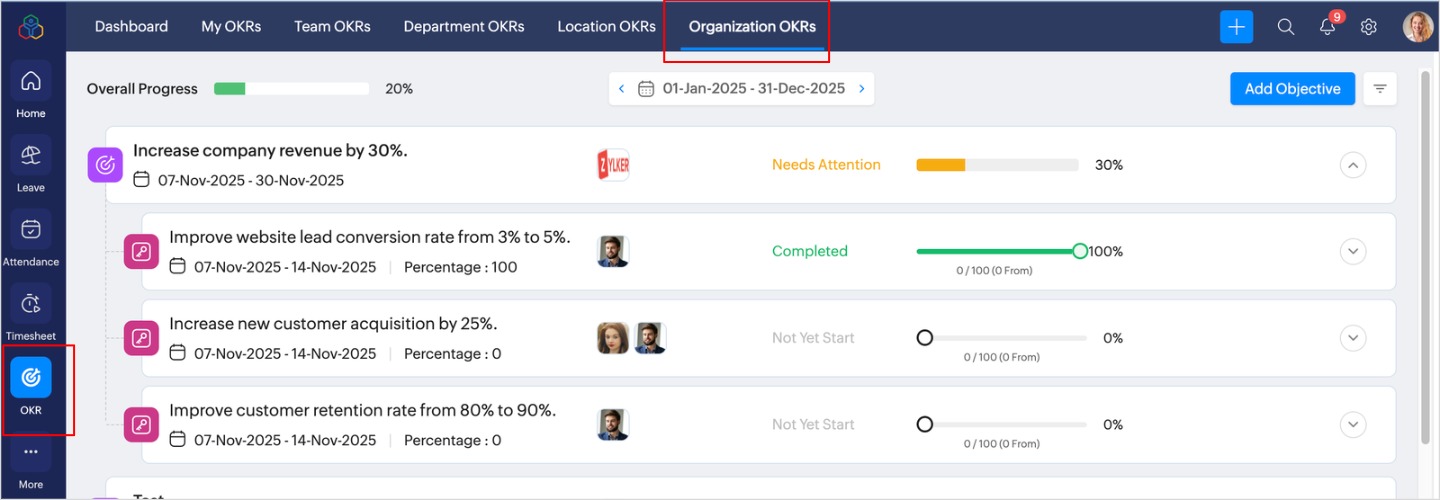Select the OKR sidebar icon
Image resolution: width=1440 pixels, height=500 pixels.
31,377
